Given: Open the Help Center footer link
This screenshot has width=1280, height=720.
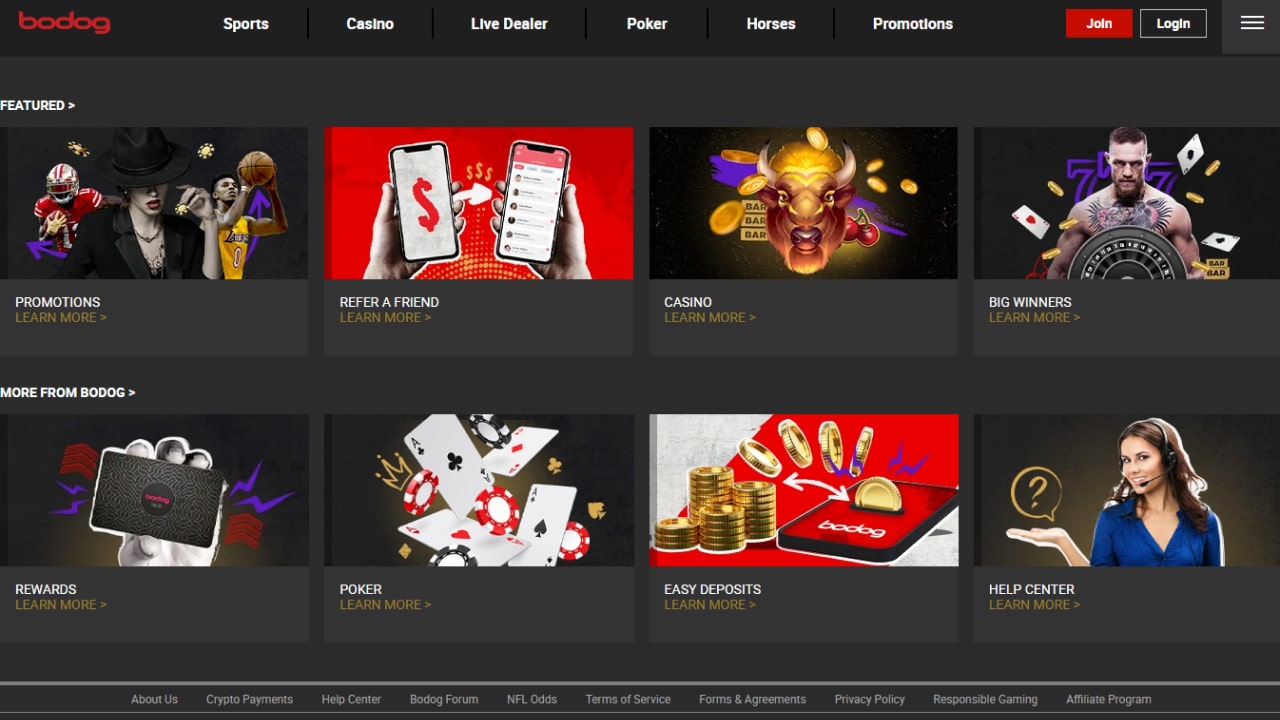Looking at the screenshot, I should pos(351,700).
